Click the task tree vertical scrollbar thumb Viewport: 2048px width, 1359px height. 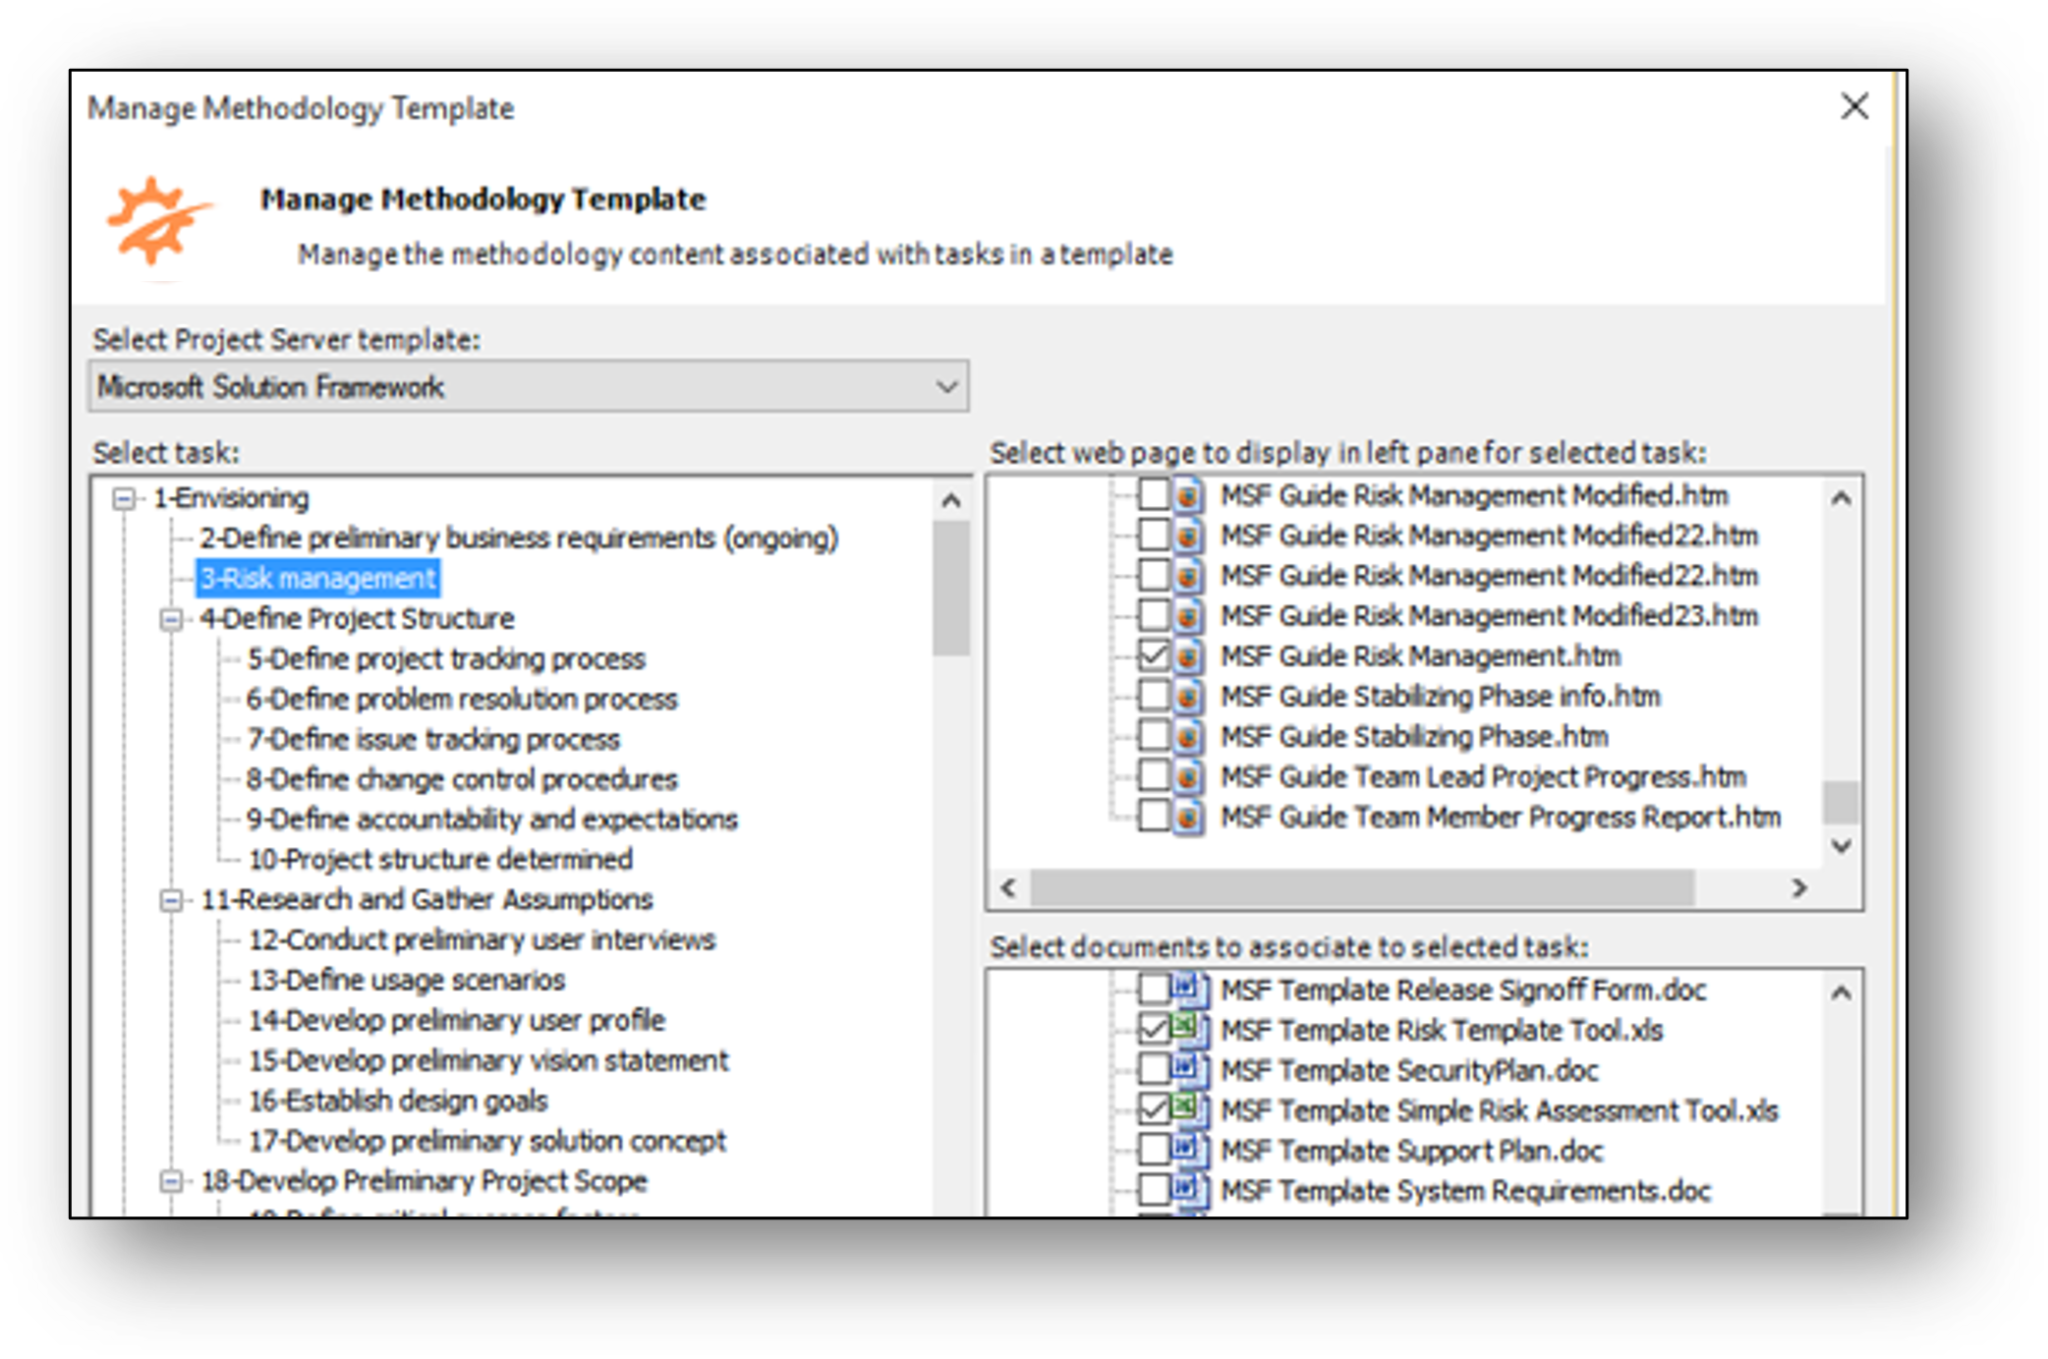951,588
